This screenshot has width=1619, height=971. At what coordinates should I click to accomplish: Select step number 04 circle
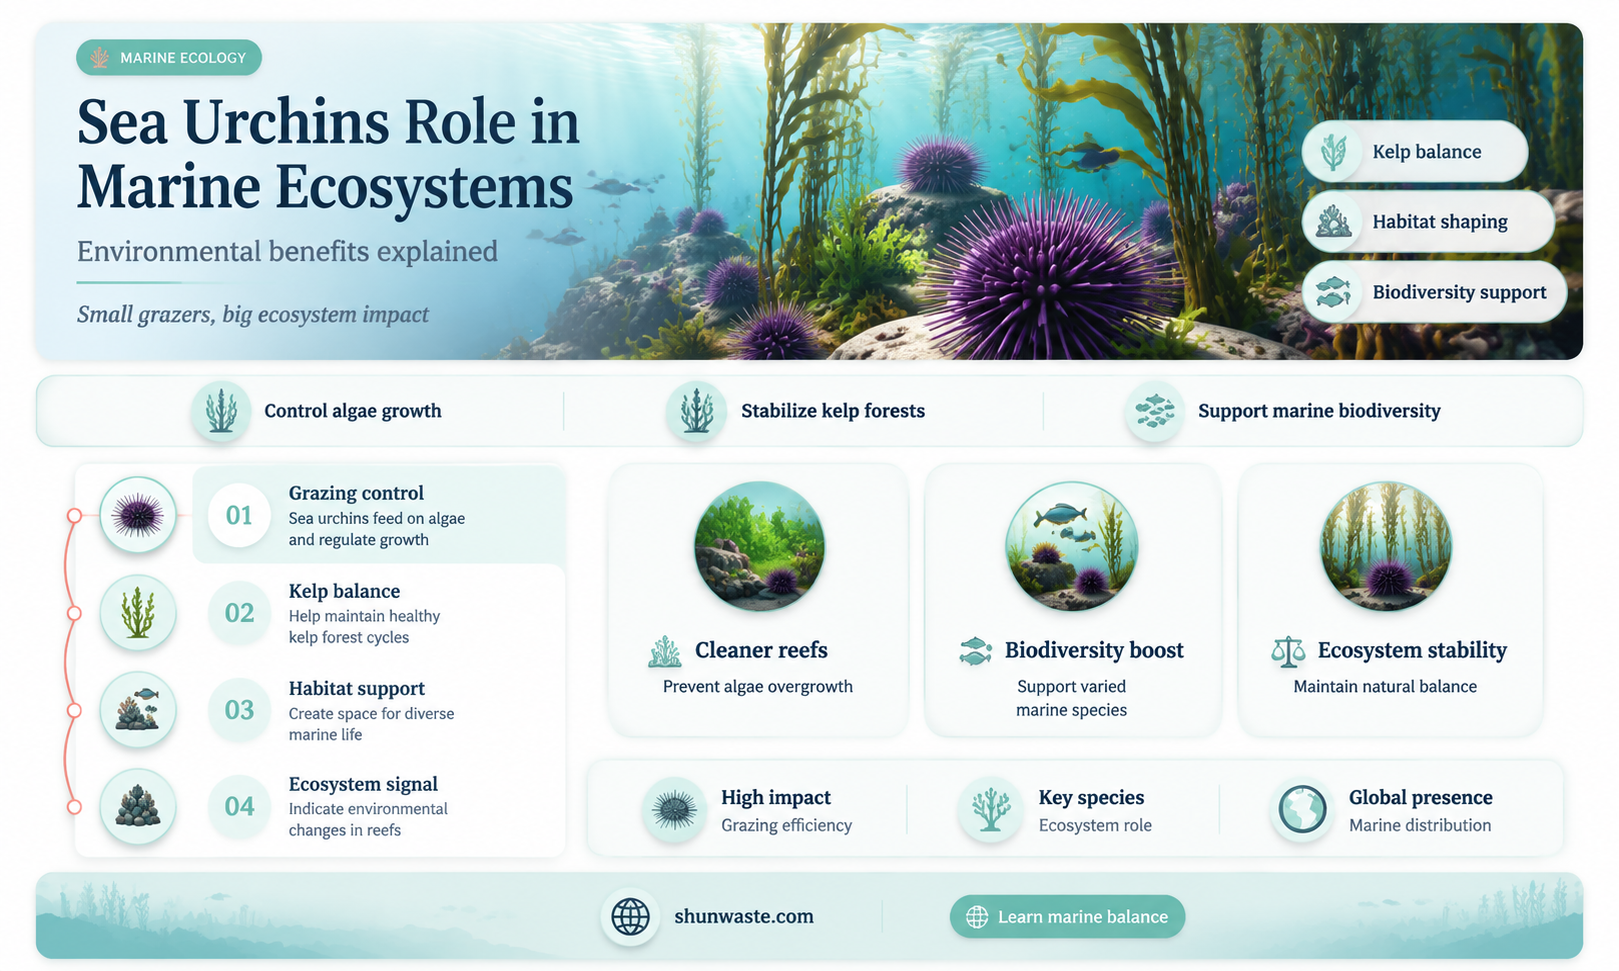tap(239, 806)
